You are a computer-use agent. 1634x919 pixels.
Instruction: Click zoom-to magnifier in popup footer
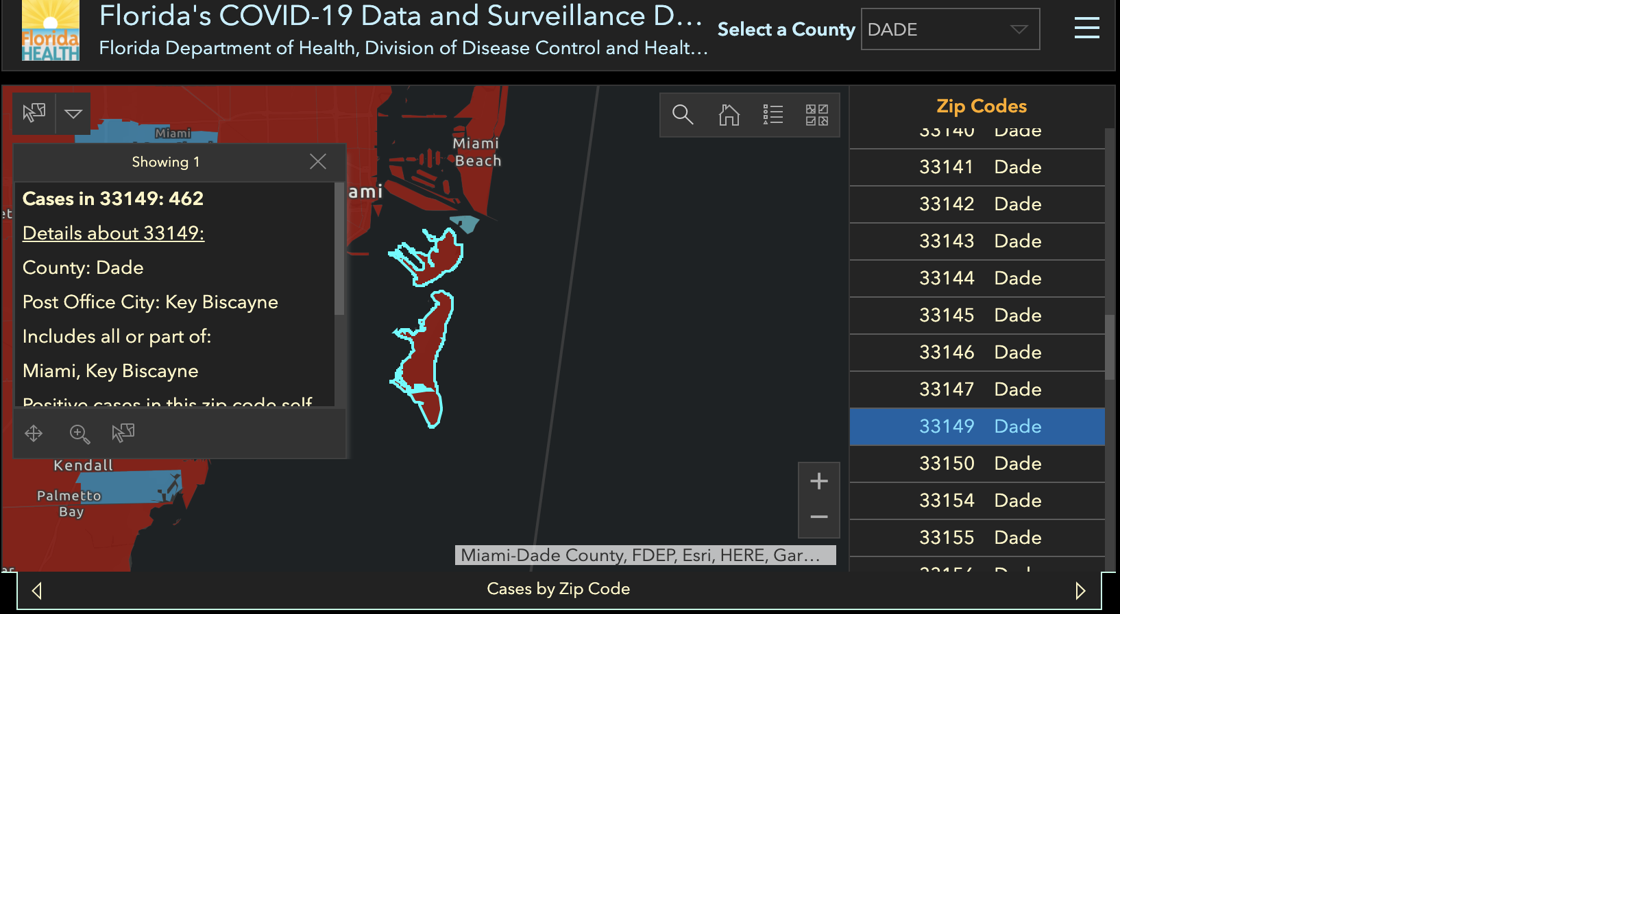coord(79,433)
